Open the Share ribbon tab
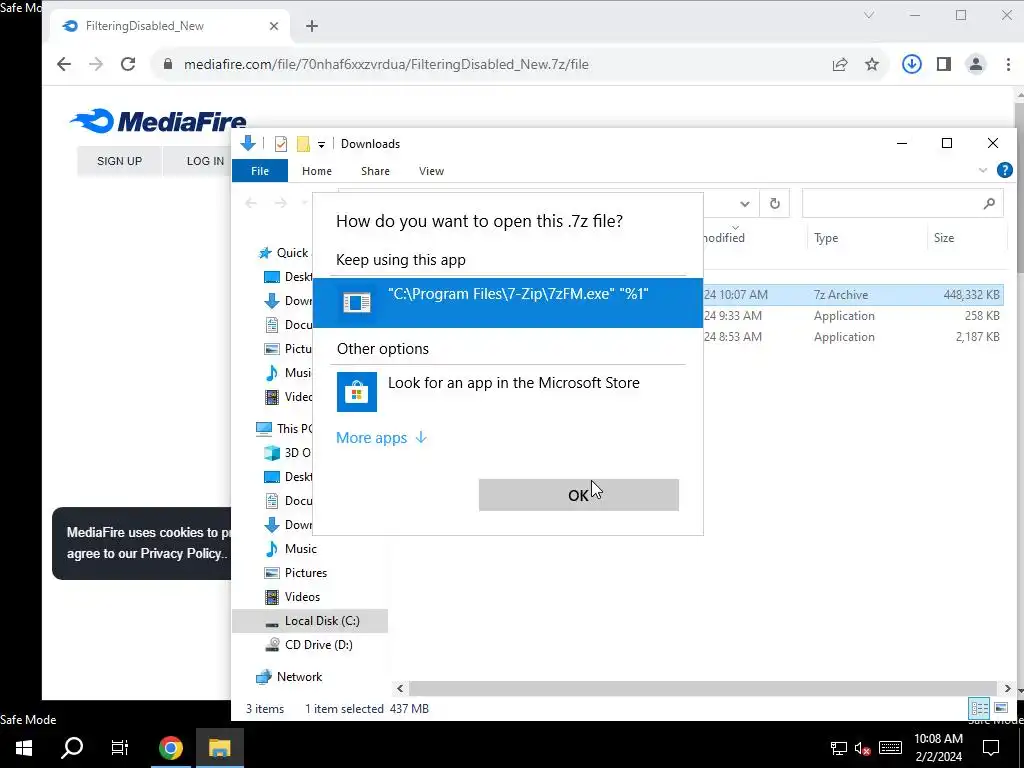Viewport: 1024px width, 768px height. pos(375,171)
